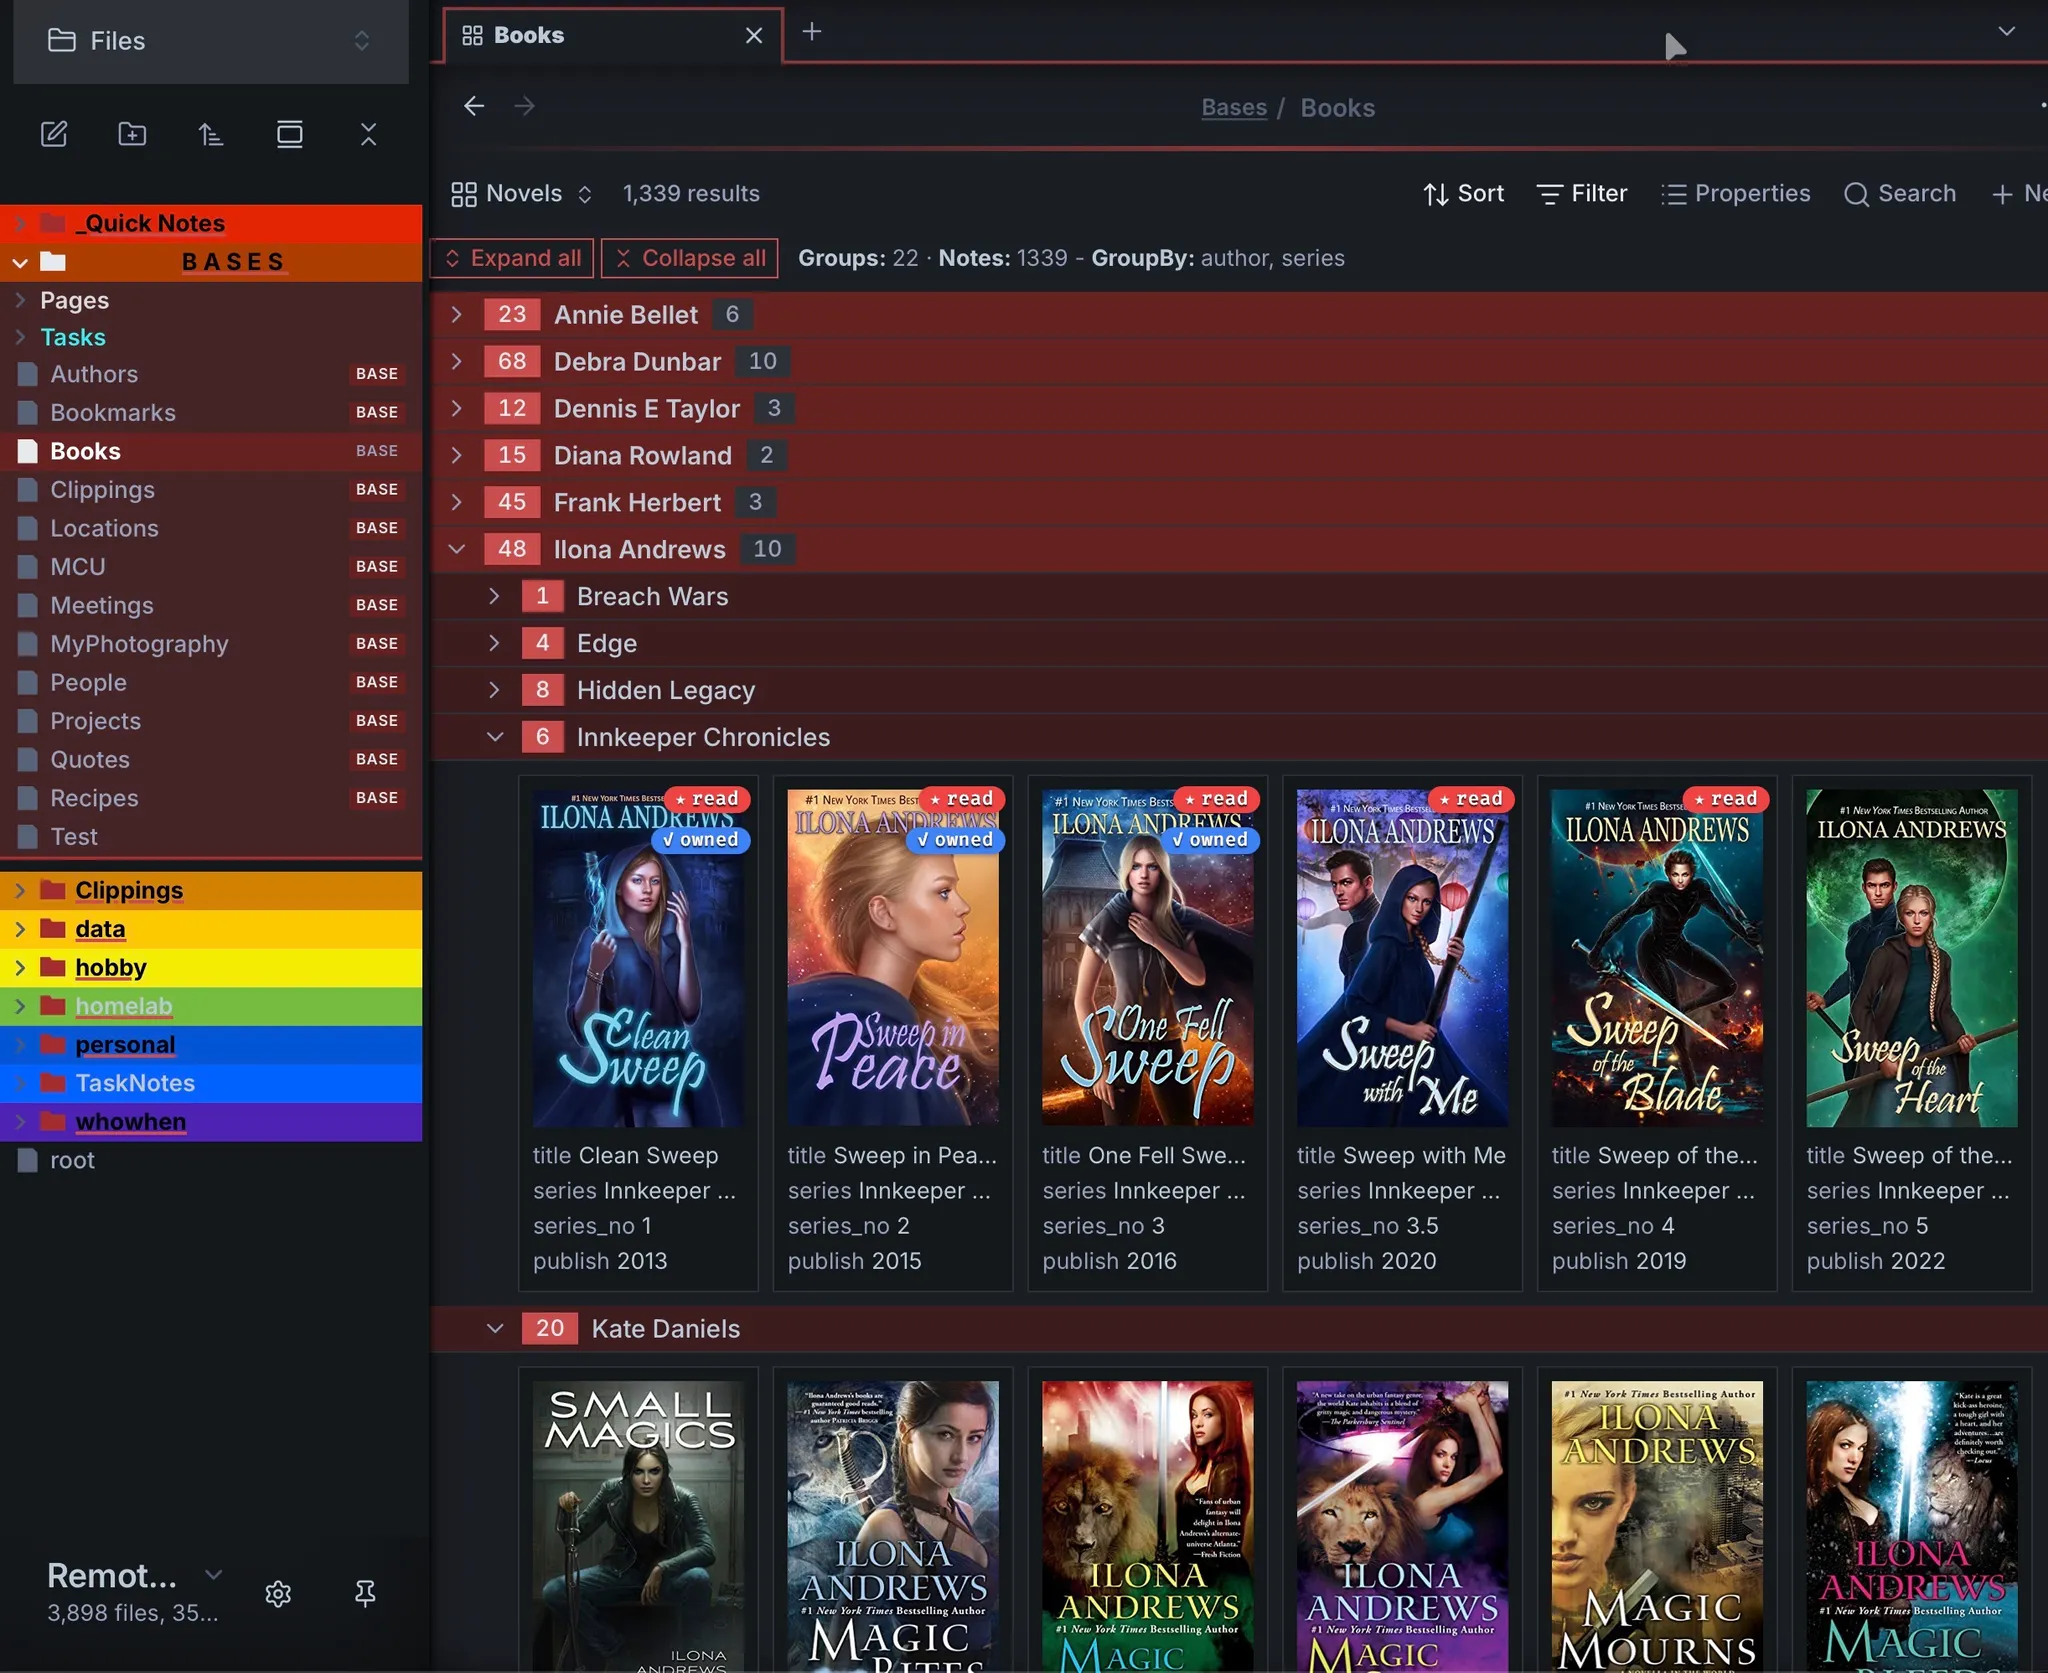Open the Authors base file

(210, 374)
